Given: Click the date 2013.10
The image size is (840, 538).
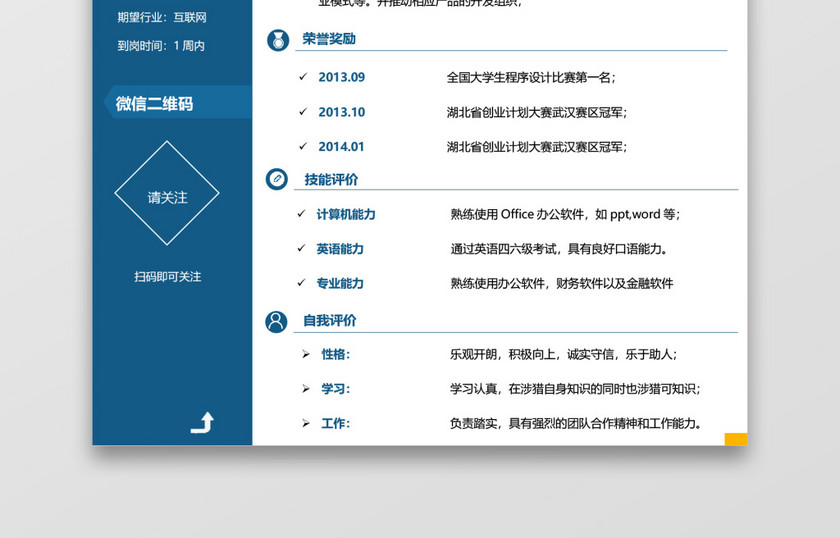Looking at the screenshot, I should click(342, 112).
